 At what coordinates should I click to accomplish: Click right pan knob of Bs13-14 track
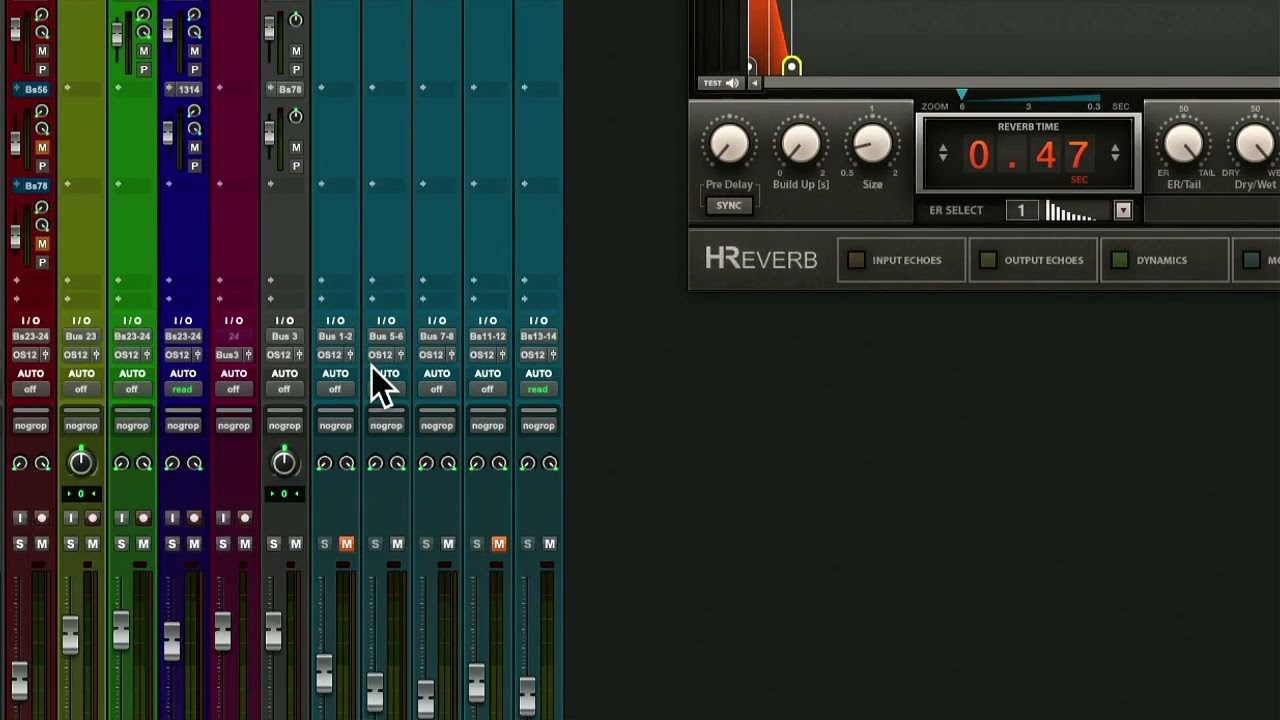[550, 463]
